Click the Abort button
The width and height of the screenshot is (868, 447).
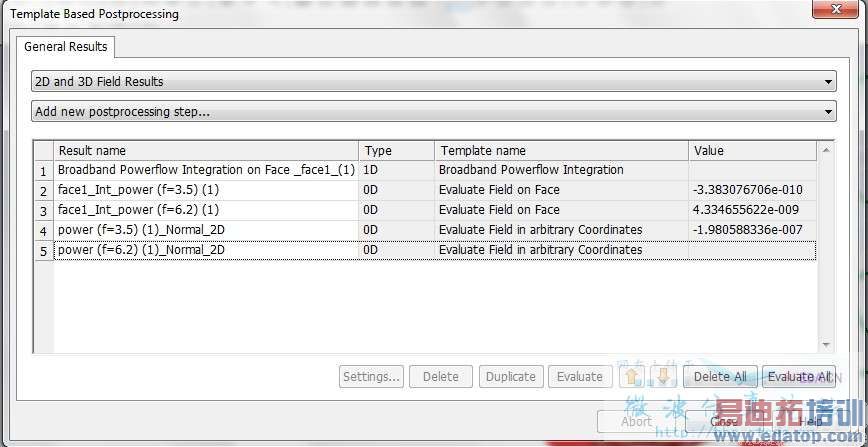[636, 422]
